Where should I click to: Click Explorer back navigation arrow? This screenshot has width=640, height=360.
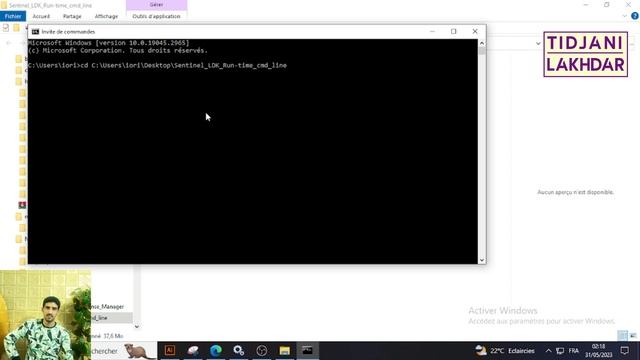coord(9,43)
